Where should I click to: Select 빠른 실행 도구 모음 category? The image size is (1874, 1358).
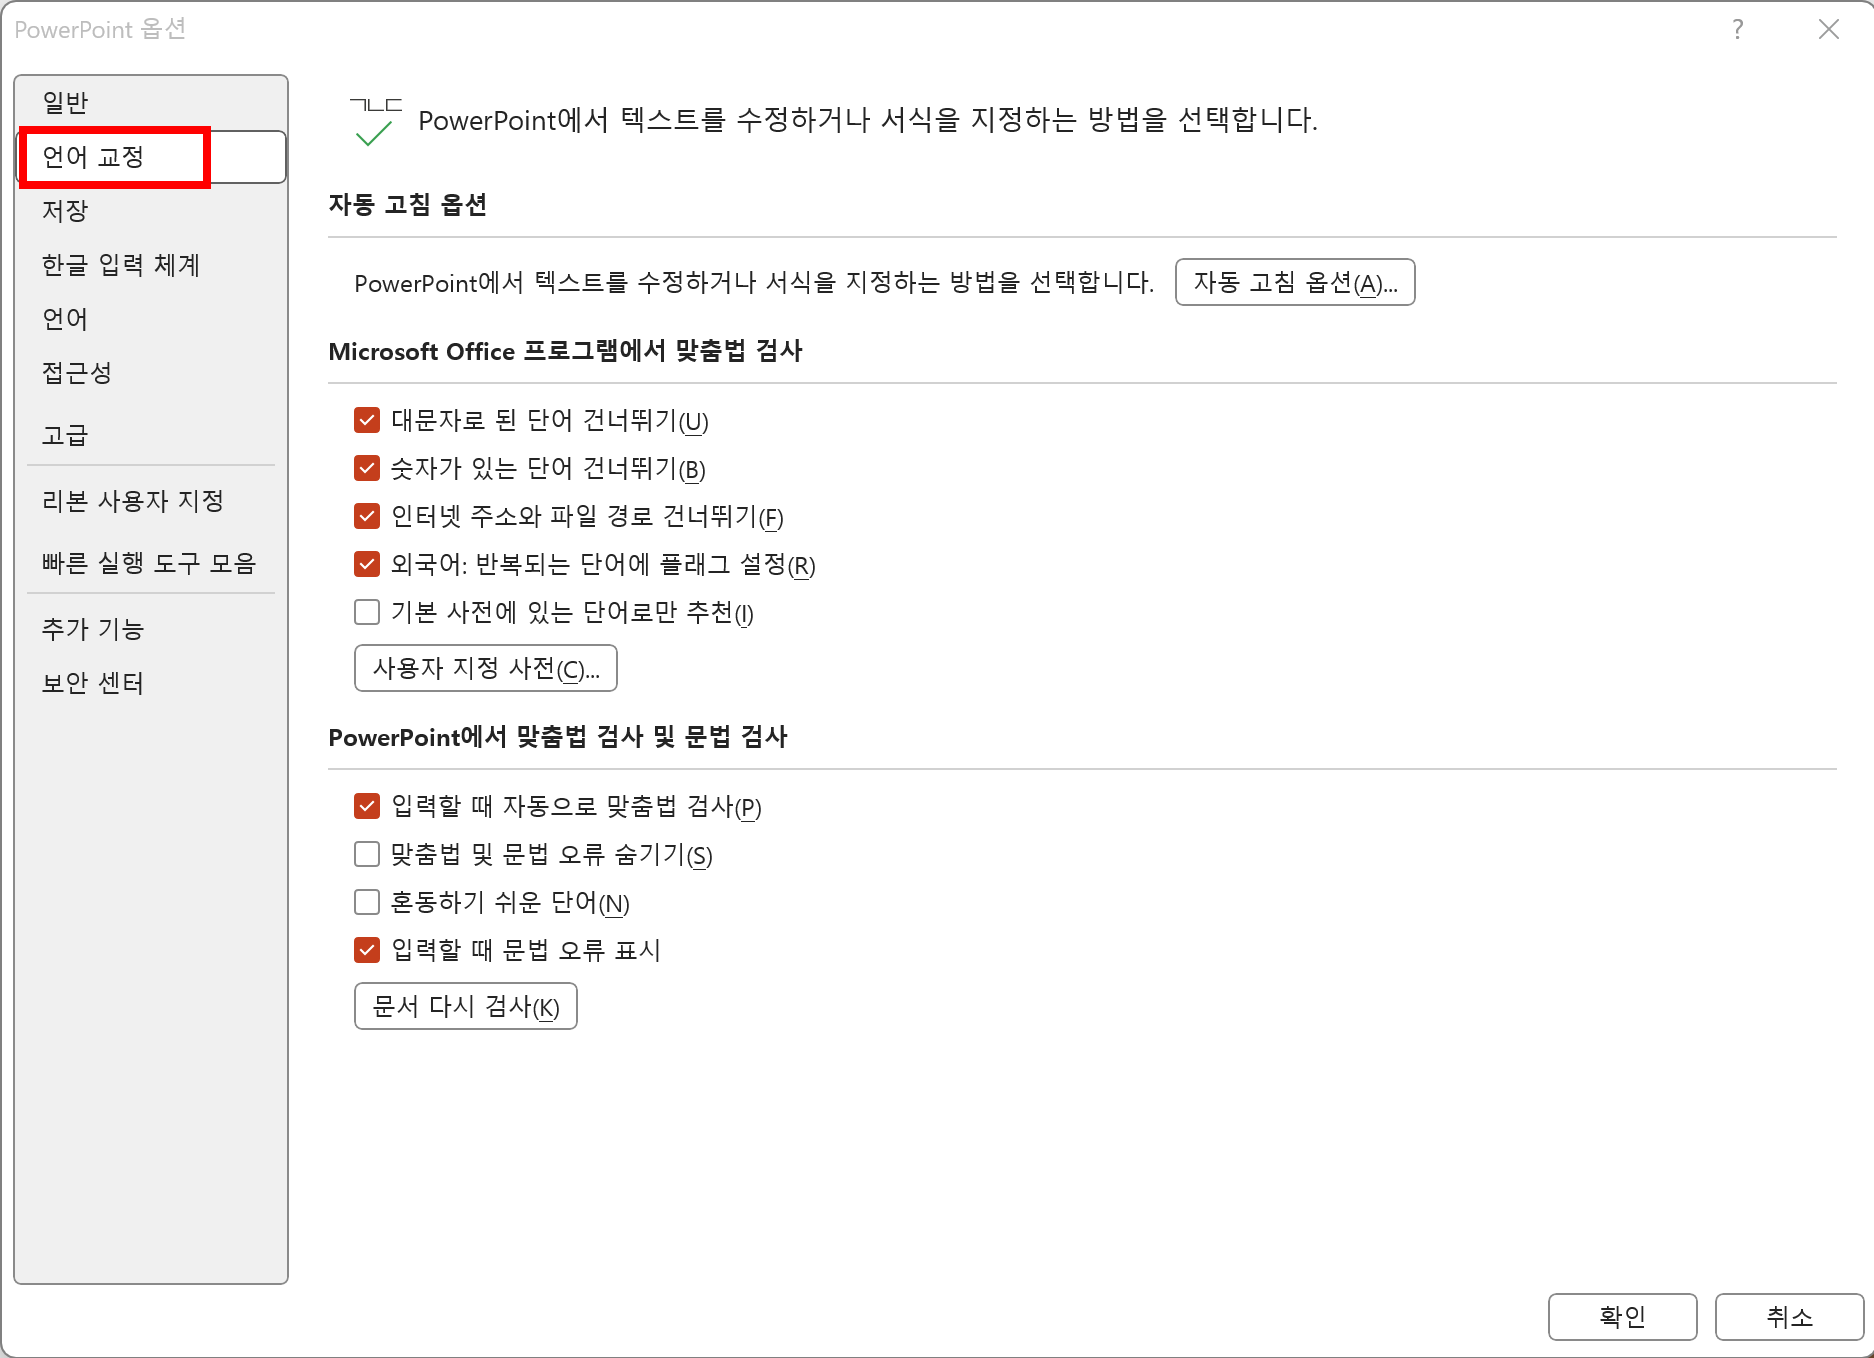coord(149,563)
